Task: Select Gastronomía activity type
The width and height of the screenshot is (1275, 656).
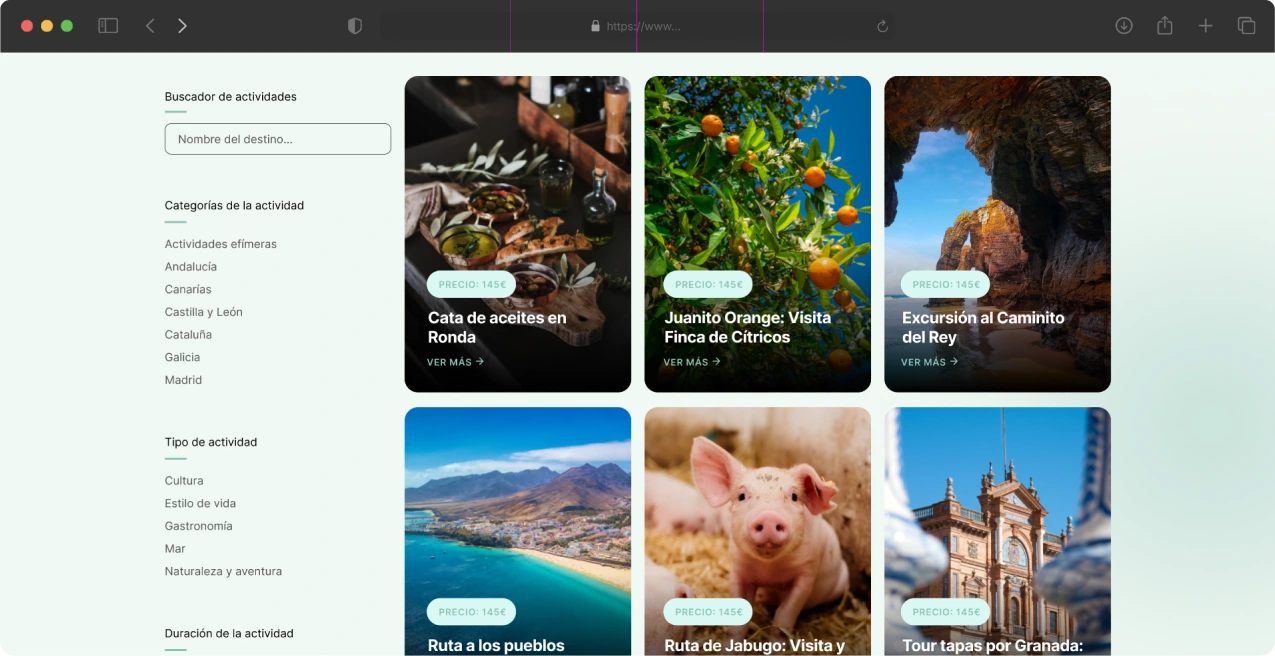Action: coord(198,526)
